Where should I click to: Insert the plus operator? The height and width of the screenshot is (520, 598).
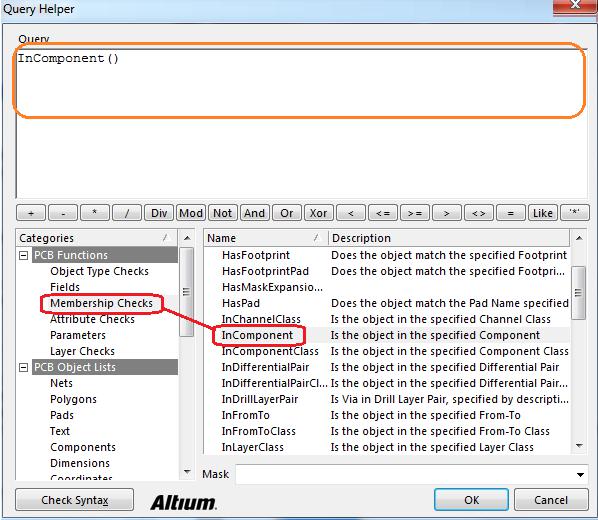tap(31, 213)
